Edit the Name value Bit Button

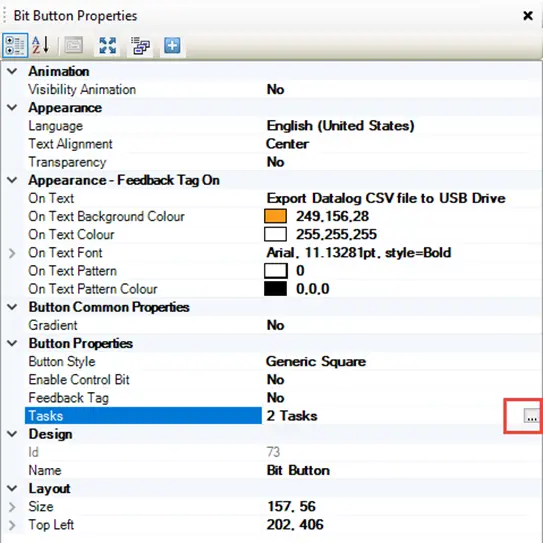tap(298, 470)
